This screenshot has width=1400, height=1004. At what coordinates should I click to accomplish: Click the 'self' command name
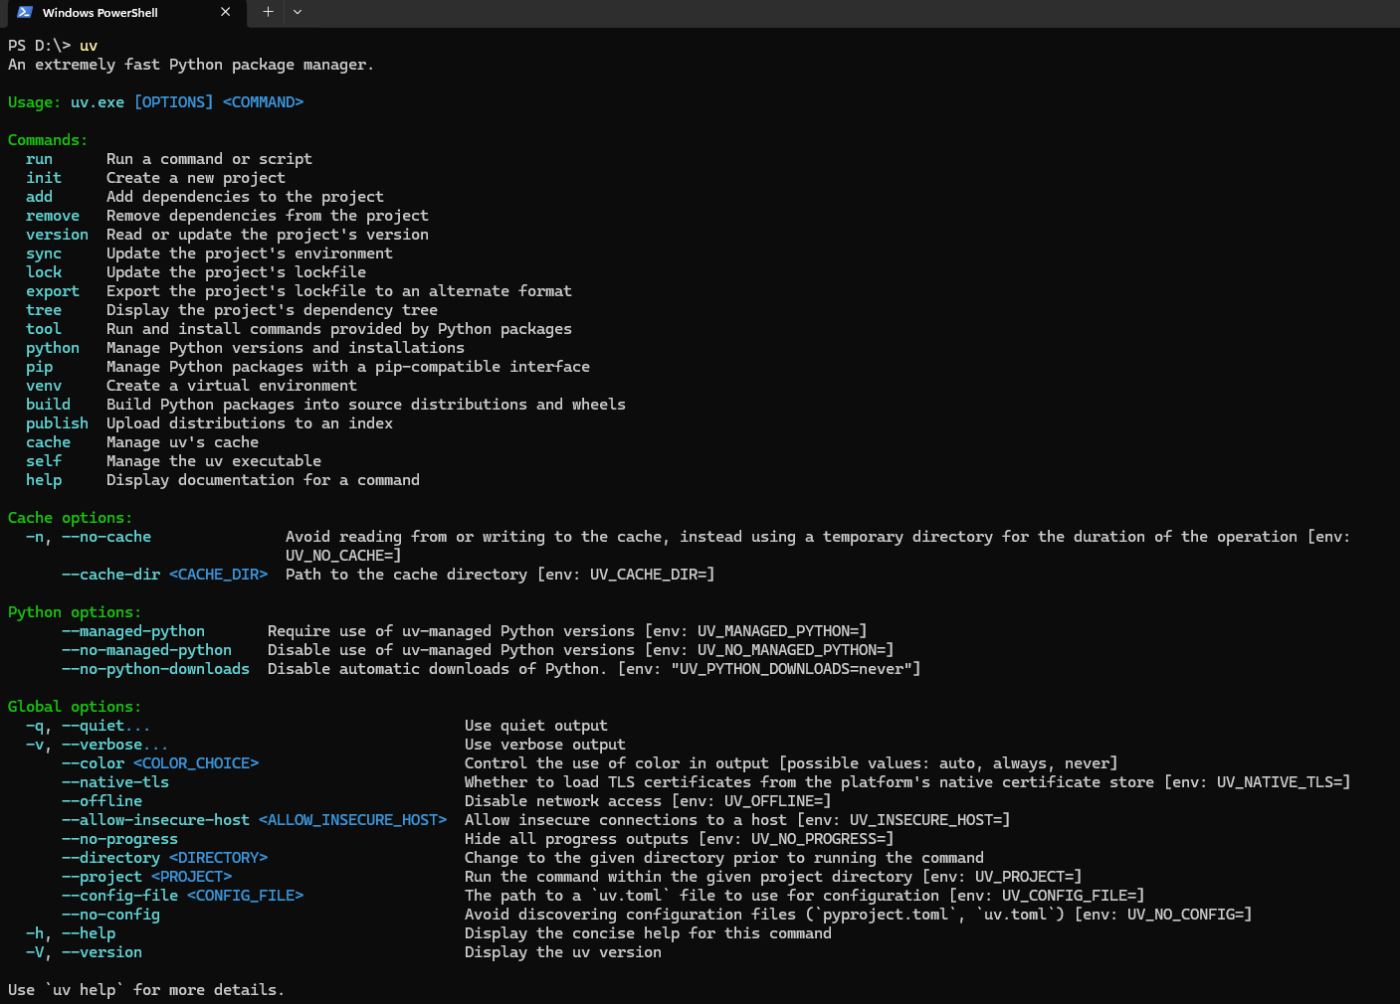(44, 462)
